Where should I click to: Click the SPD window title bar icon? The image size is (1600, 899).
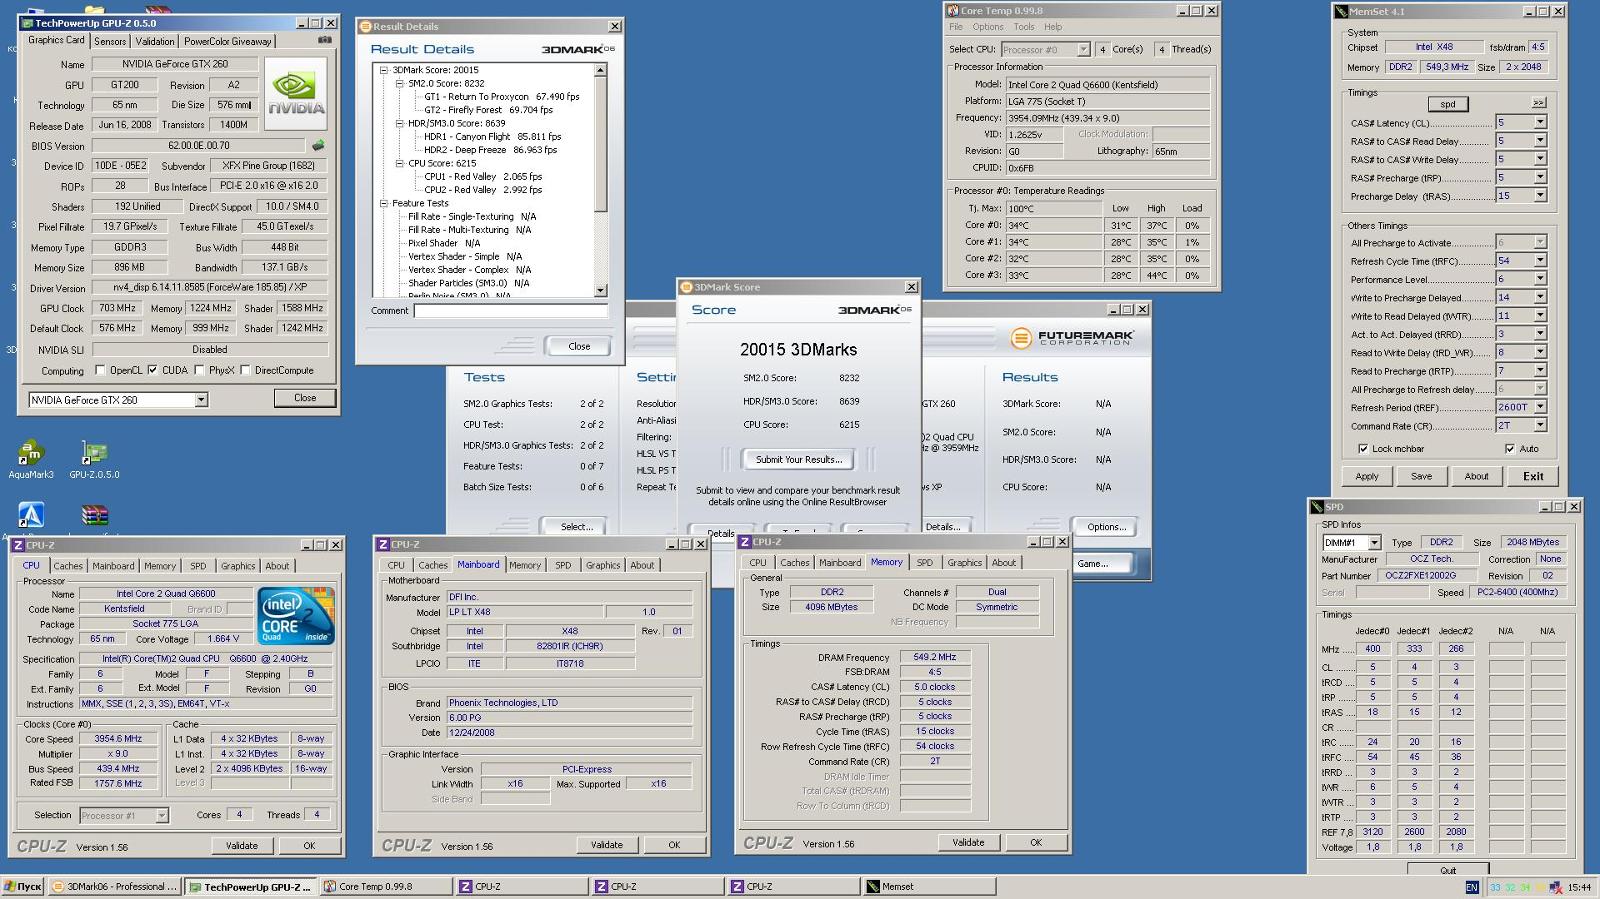(1318, 507)
